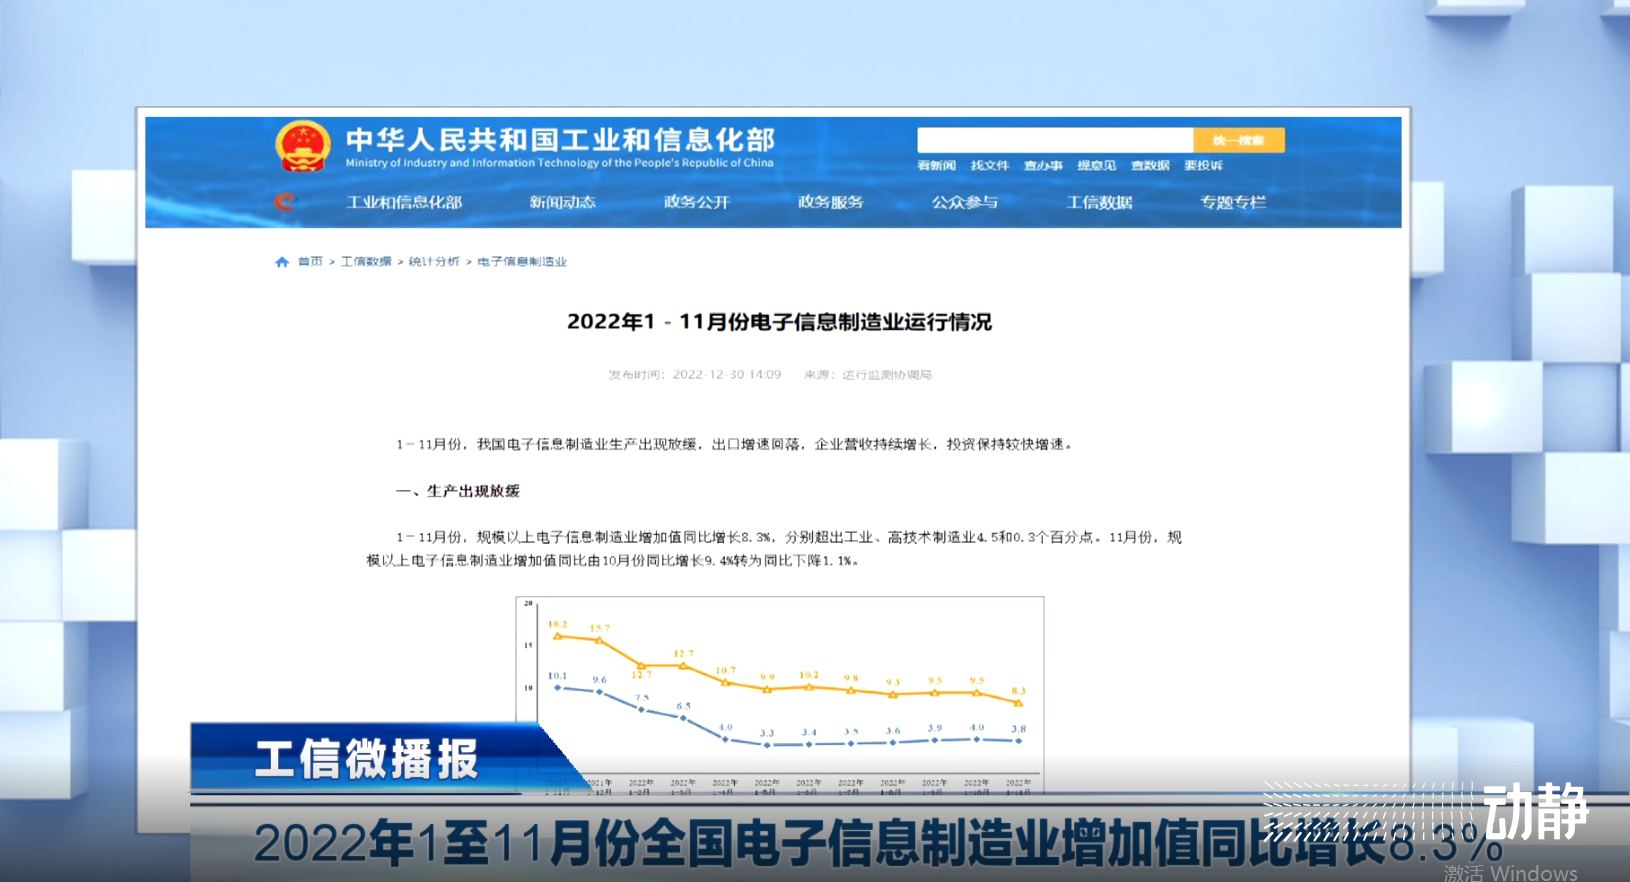The image size is (1630, 882).
Task: Click inside the site search box
Action: 1054,140
